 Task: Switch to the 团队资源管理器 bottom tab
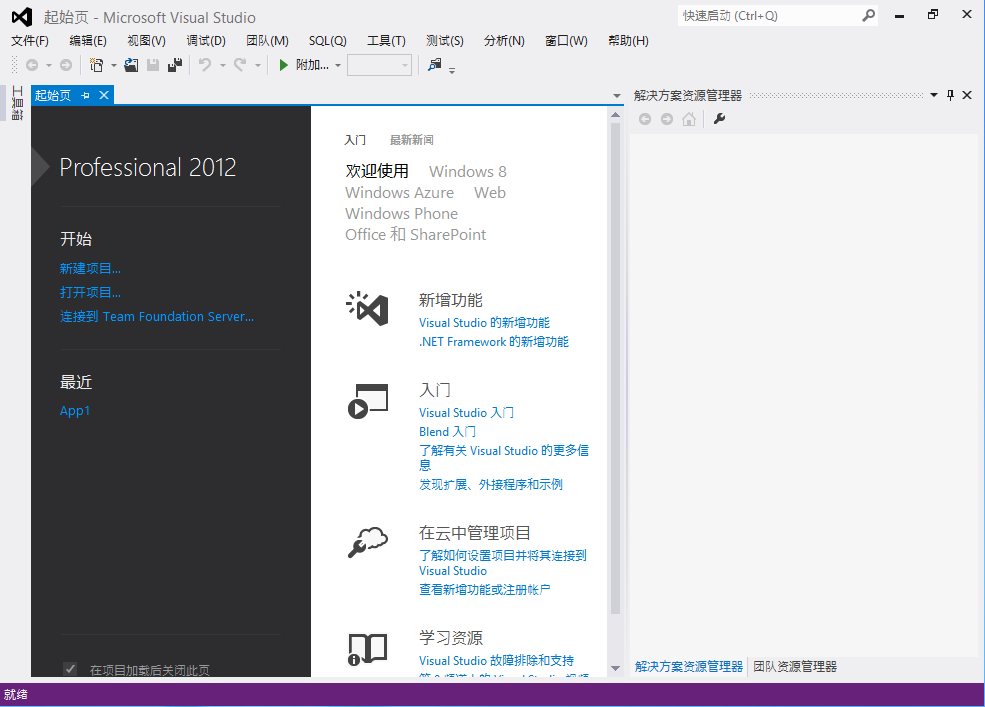coord(795,667)
